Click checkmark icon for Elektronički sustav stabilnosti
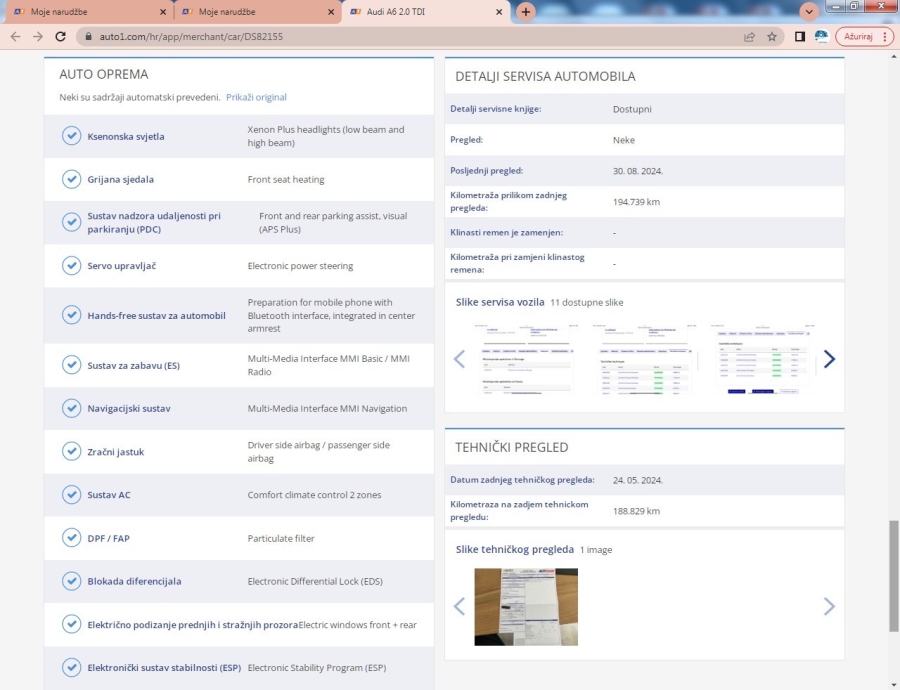900x690 pixels. 71,667
